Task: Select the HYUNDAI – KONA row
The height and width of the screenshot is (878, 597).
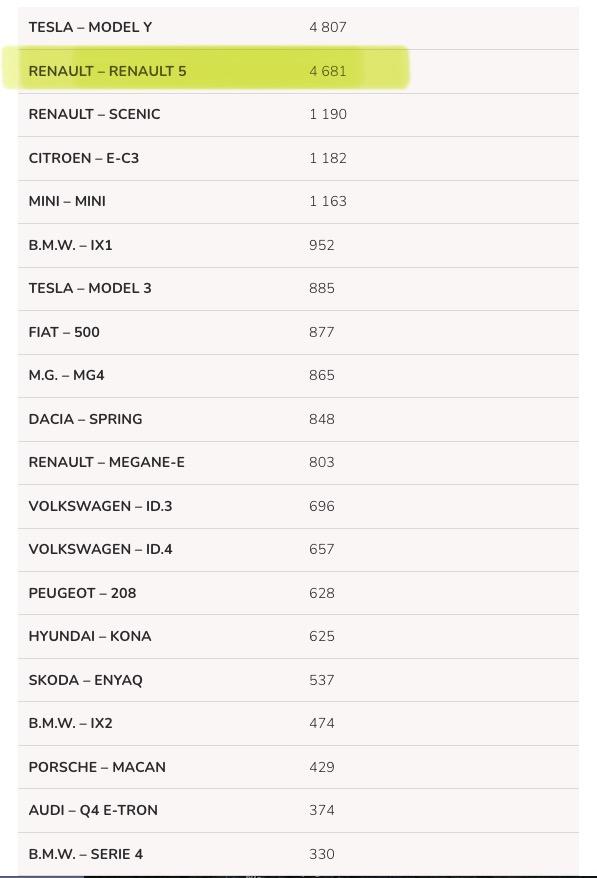Action: (x=298, y=636)
